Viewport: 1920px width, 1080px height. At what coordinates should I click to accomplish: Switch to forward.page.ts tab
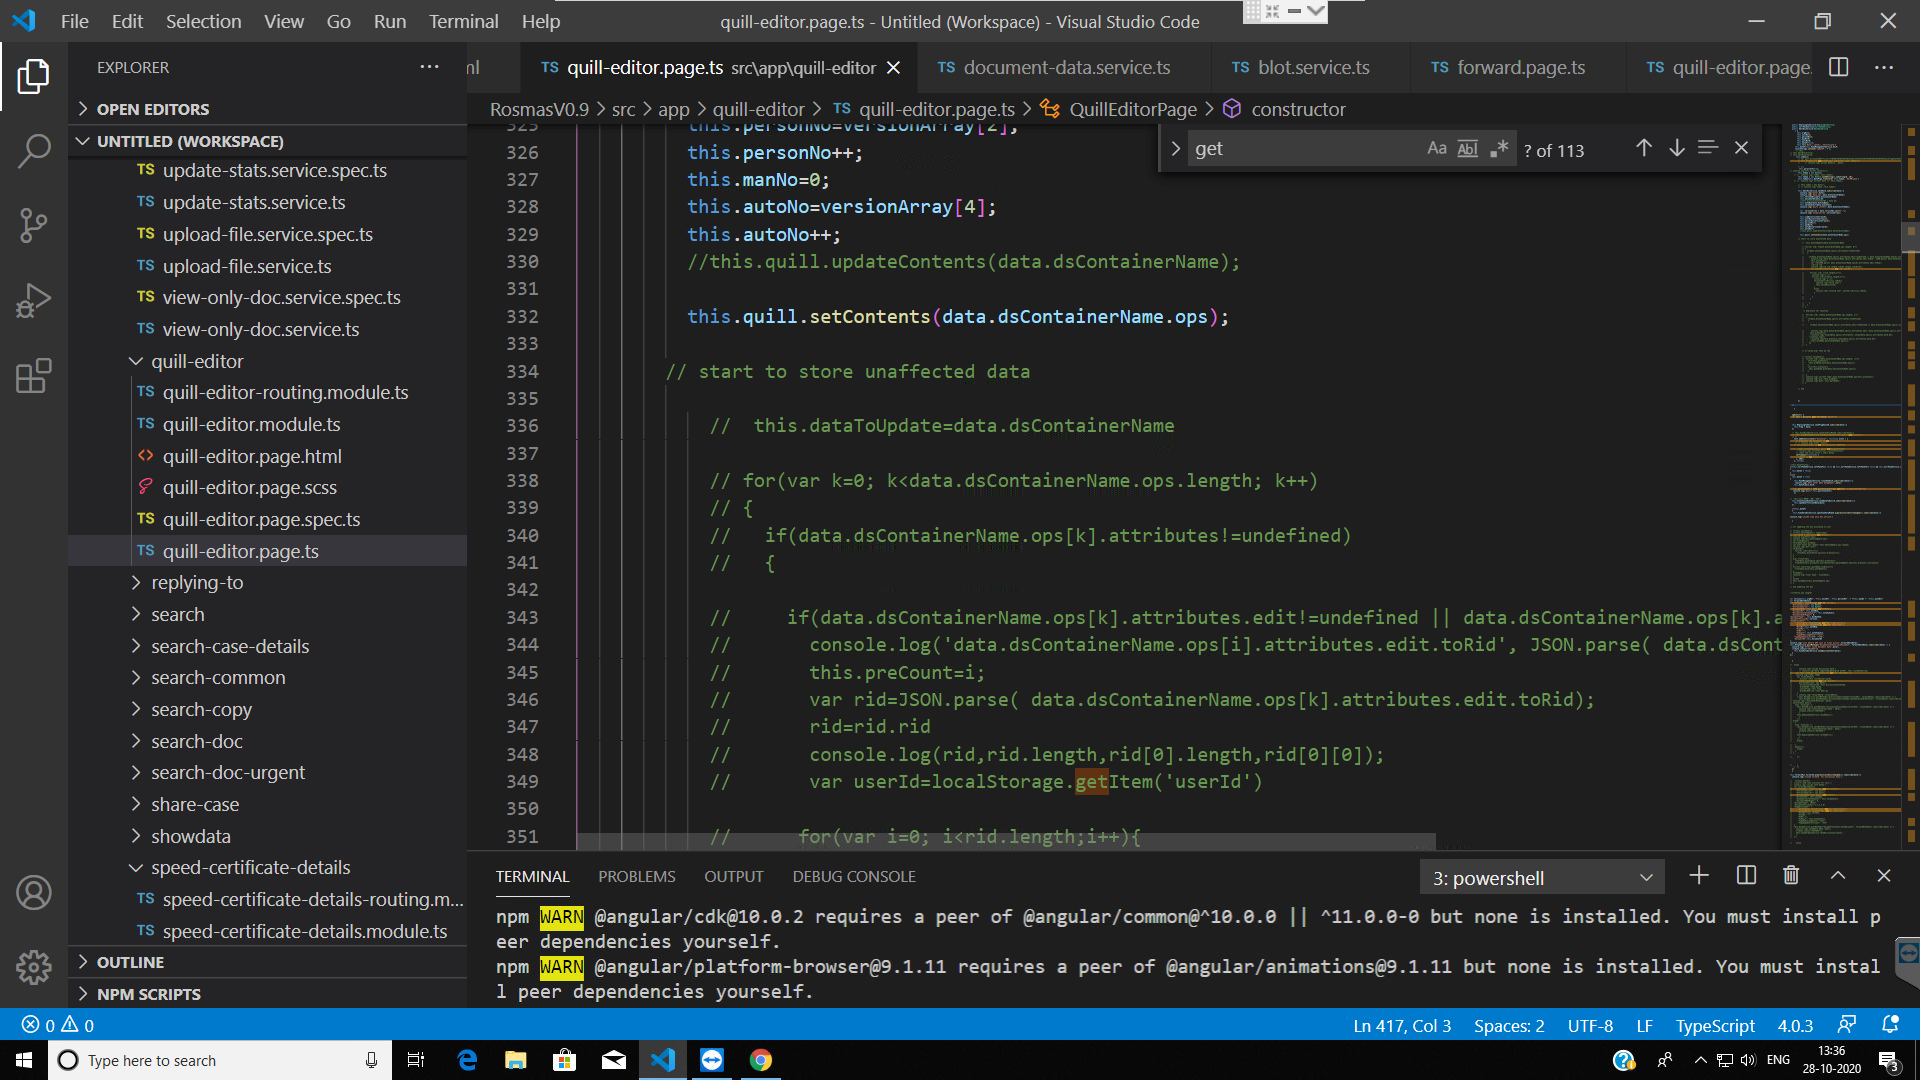tap(1518, 67)
